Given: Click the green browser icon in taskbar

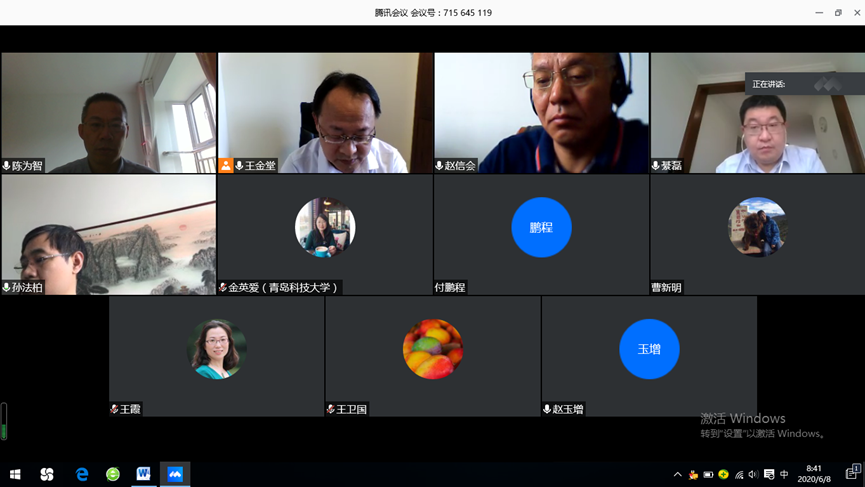Looking at the screenshot, I should pyautogui.click(x=113, y=474).
